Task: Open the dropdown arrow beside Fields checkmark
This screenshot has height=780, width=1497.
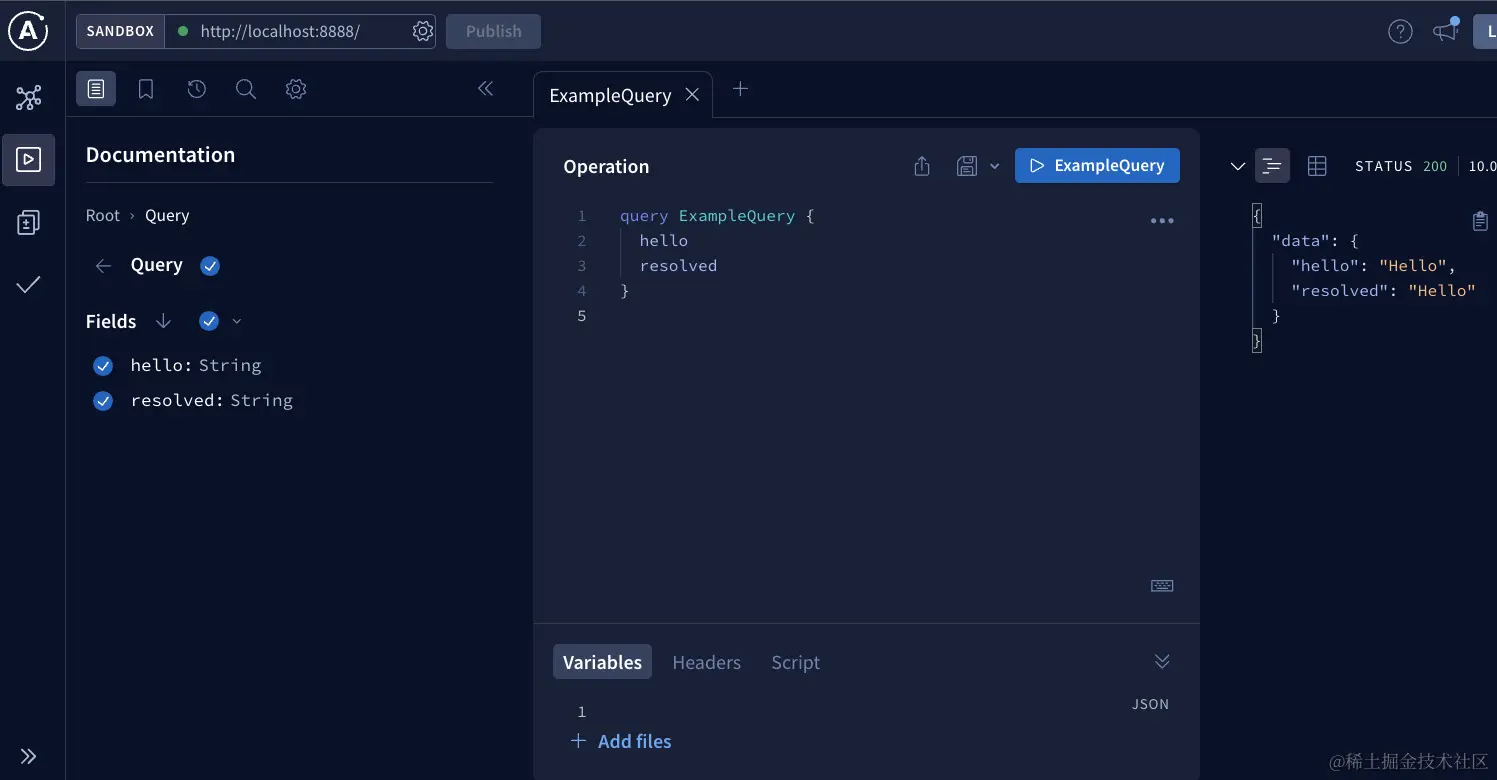Action: pyautogui.click(x=237, y=321)
